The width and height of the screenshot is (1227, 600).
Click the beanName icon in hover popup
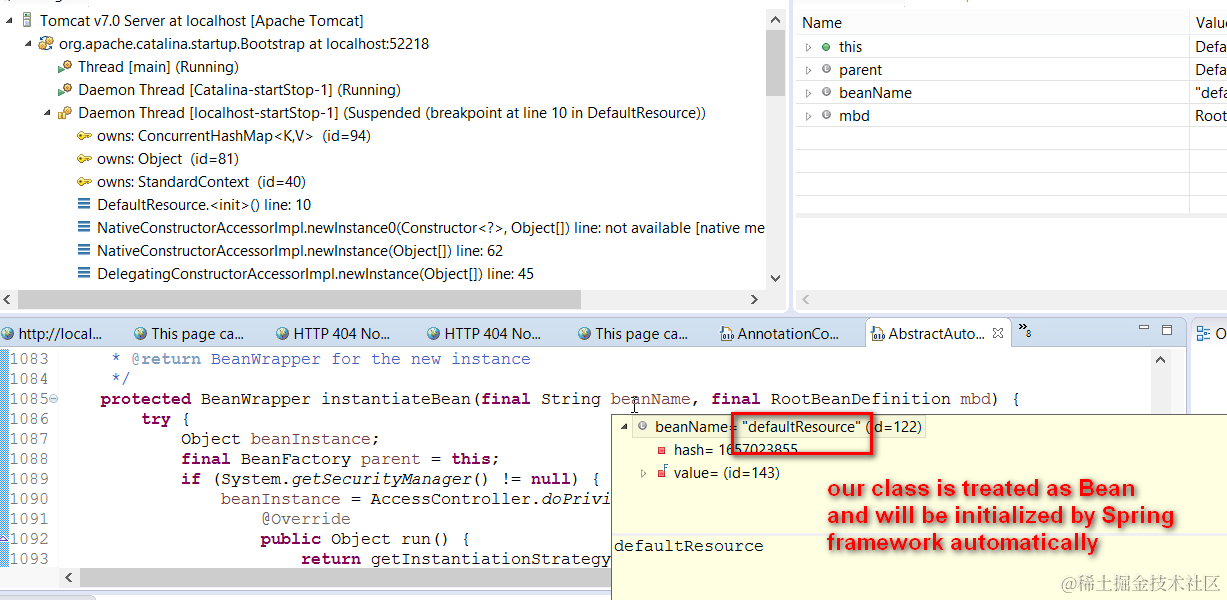pos(642,426)
